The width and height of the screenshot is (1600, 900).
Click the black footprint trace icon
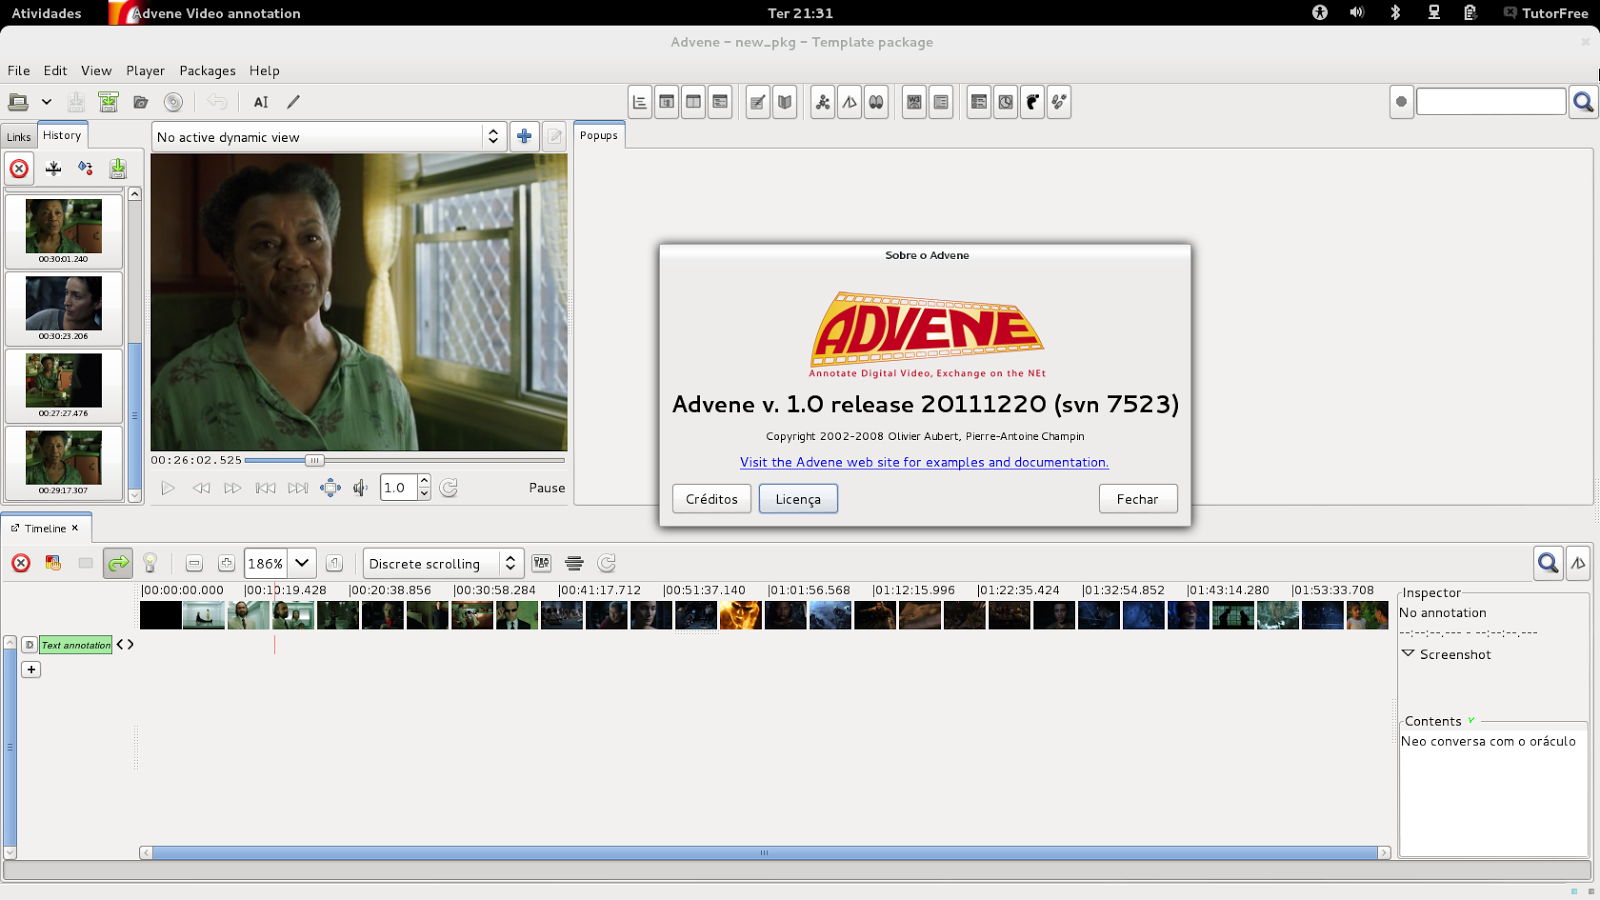click(1032, 102)
